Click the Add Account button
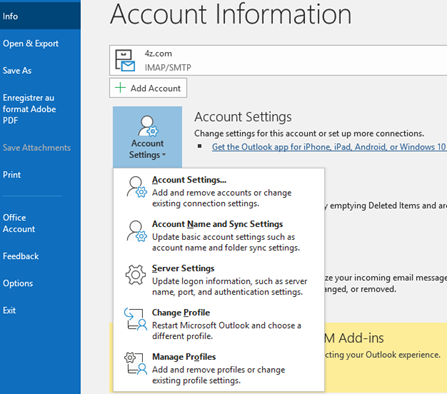447x394 pixels. click(148, 88)
